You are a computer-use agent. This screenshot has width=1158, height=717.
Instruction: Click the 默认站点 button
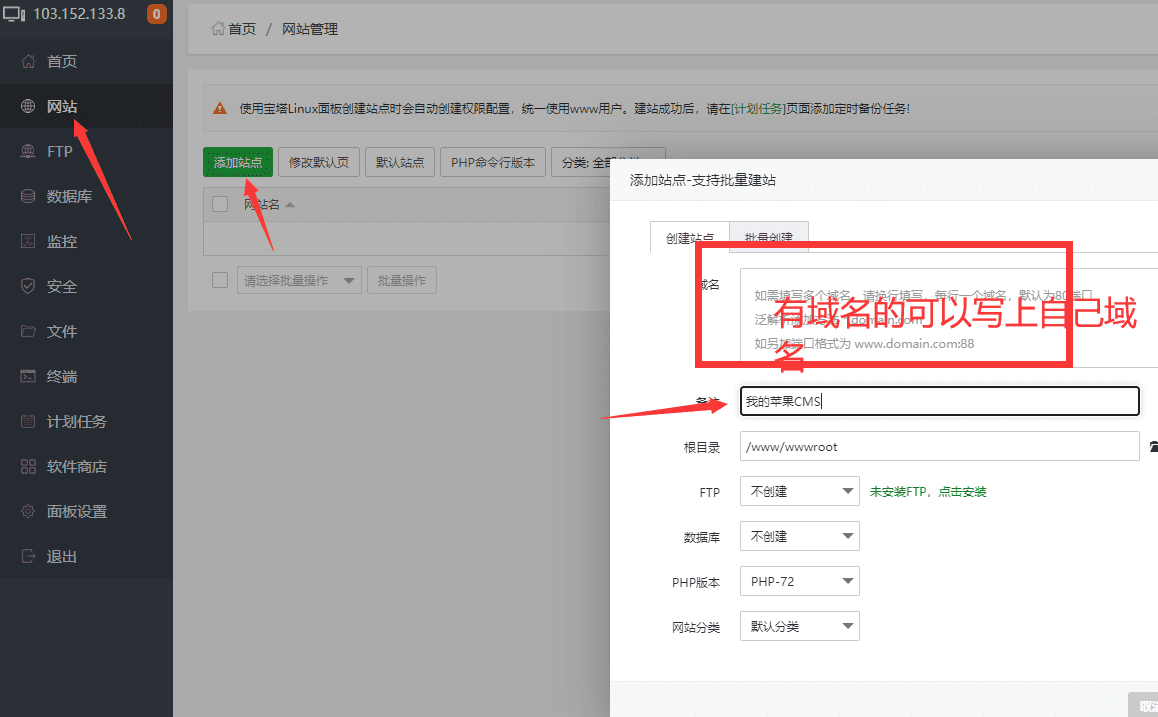pos(400,162)
